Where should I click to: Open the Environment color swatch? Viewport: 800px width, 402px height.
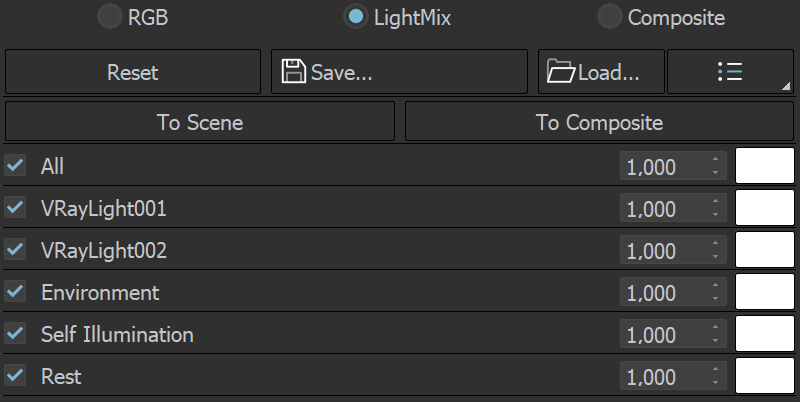[x=765, y=292]
